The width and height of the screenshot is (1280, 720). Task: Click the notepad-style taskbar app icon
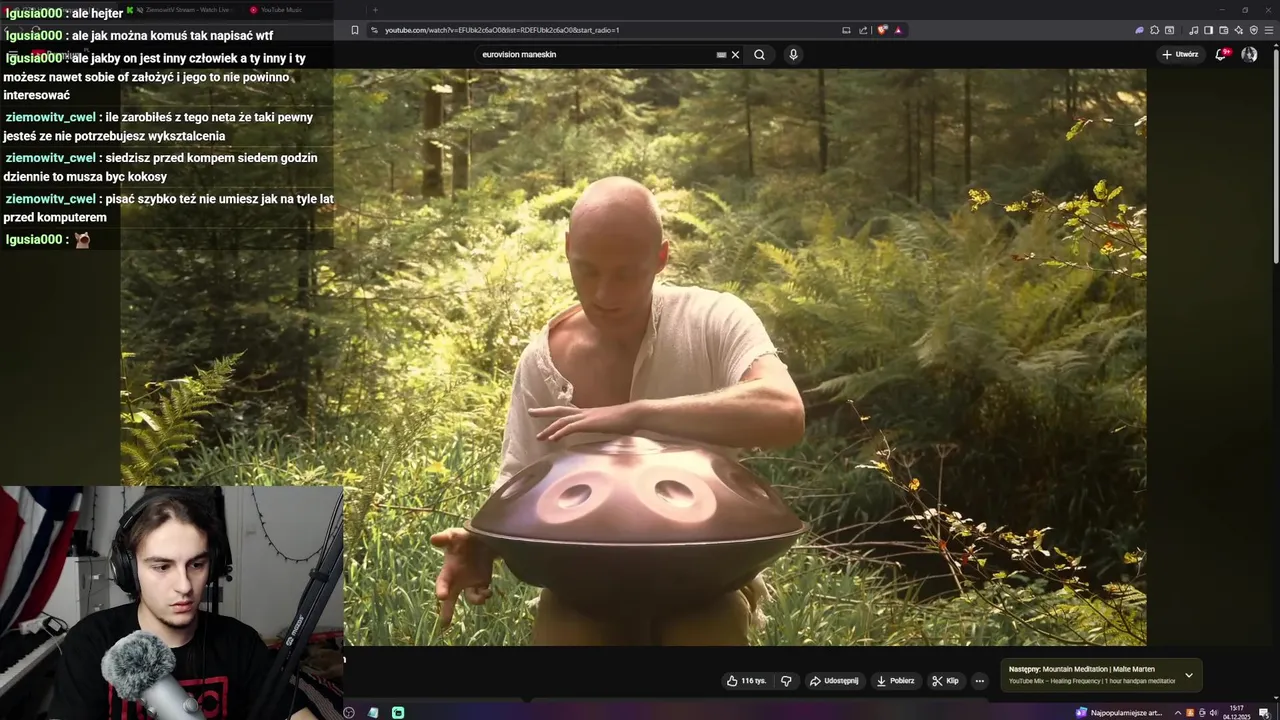click(373, 713)
